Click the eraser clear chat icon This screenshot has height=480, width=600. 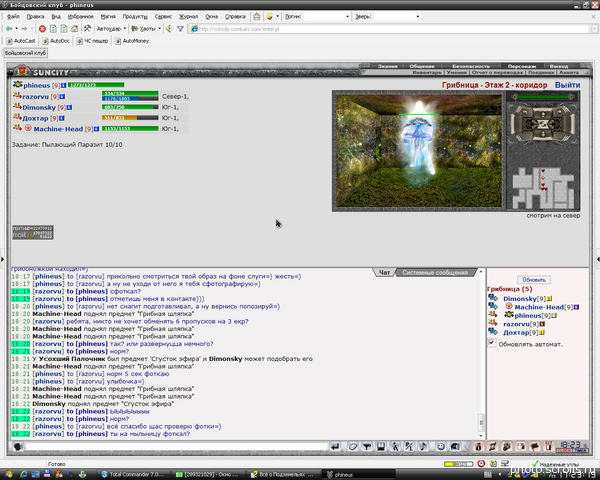pos(352,446)
